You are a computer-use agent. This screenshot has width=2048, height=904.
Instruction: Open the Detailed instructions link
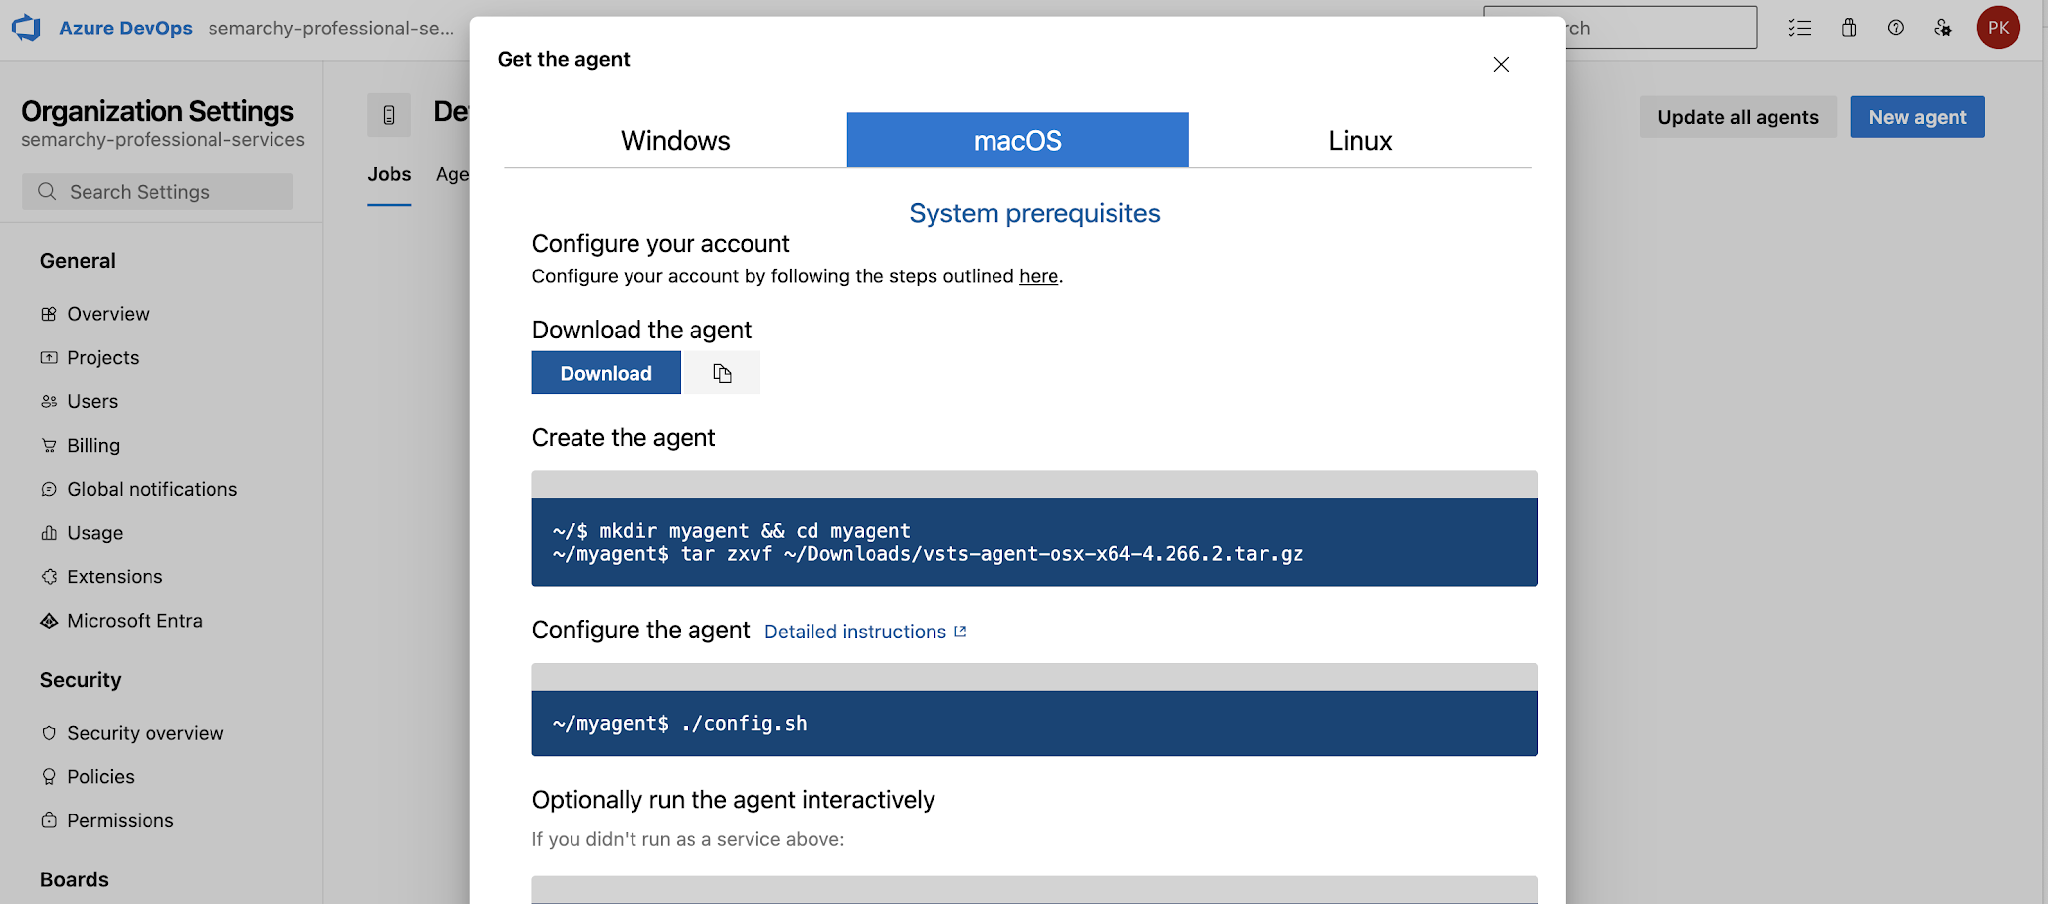[865, 632]
